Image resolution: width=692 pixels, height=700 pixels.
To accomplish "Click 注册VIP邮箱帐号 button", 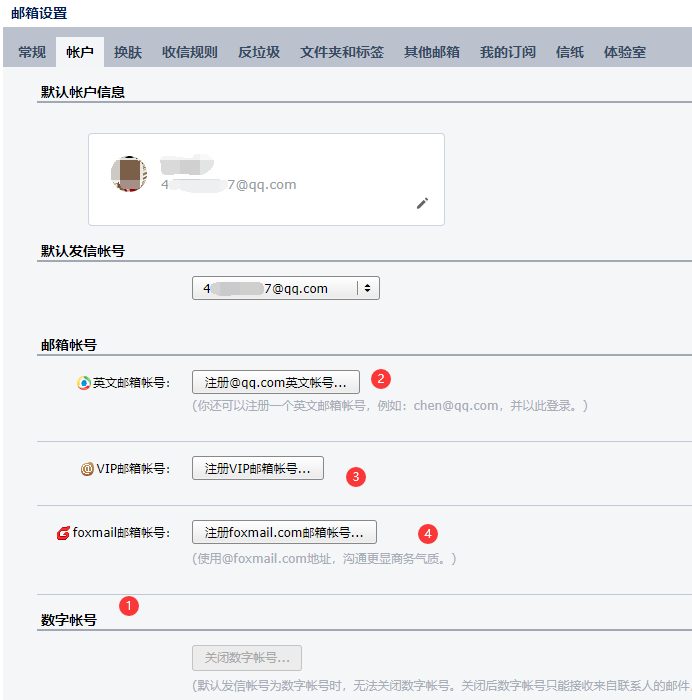I will (x=258, y=468).
